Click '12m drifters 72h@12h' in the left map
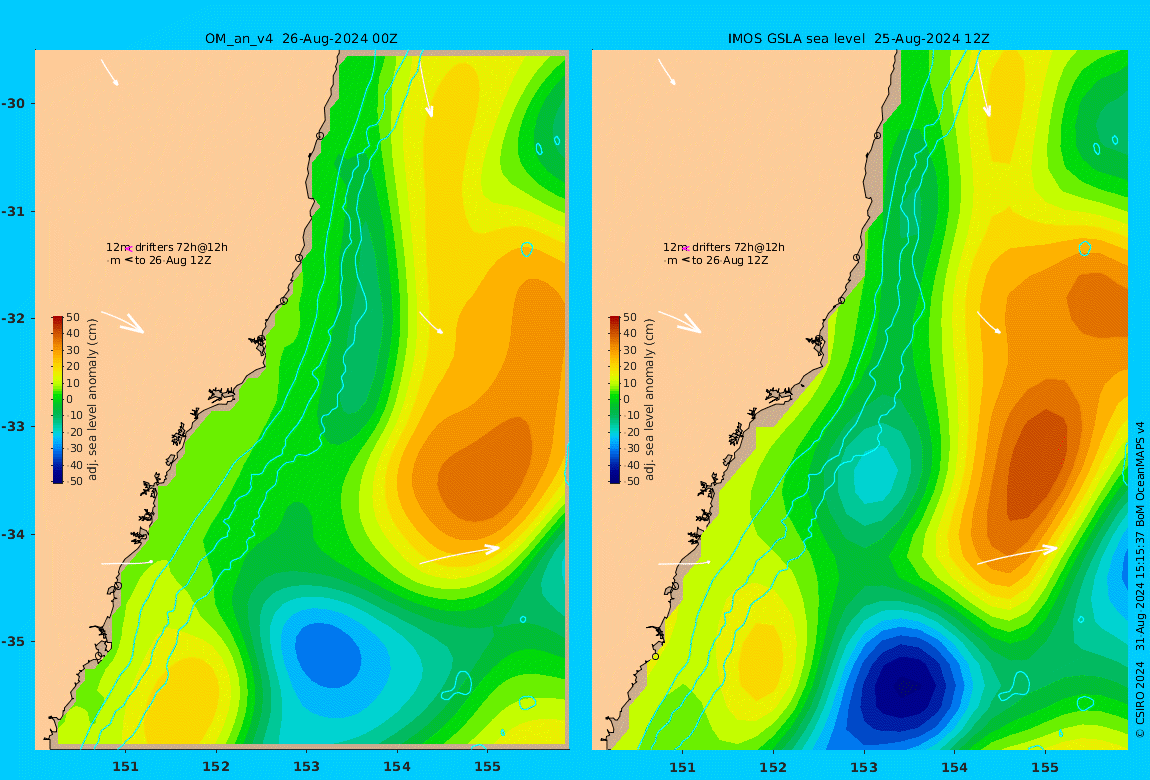The image size is (1150, 780). [x=166, y=248]
